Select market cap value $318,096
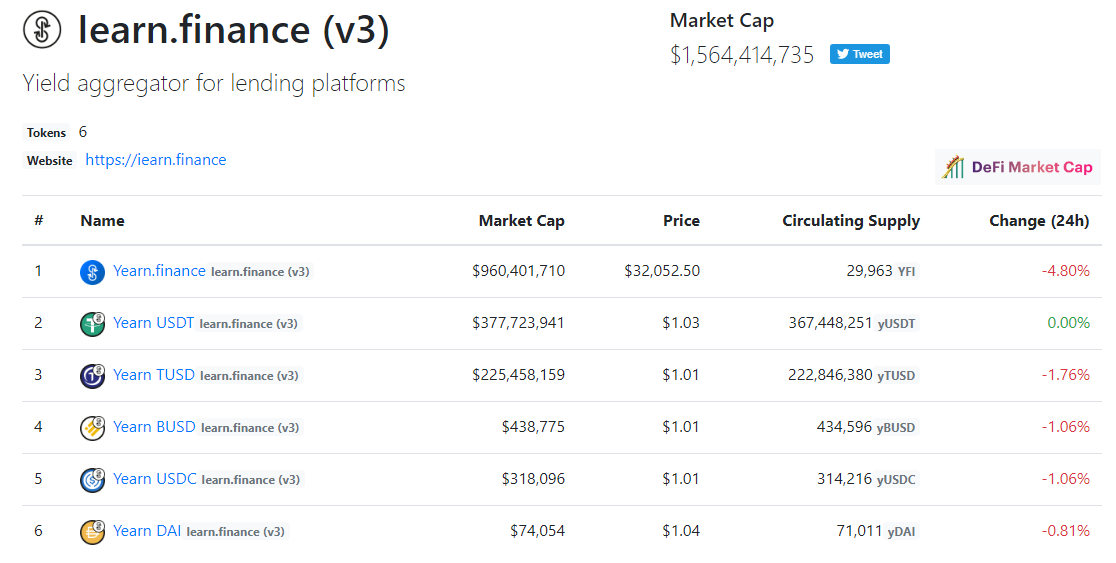This screenshot has width=1116, height=563. [x=533, y=479]
